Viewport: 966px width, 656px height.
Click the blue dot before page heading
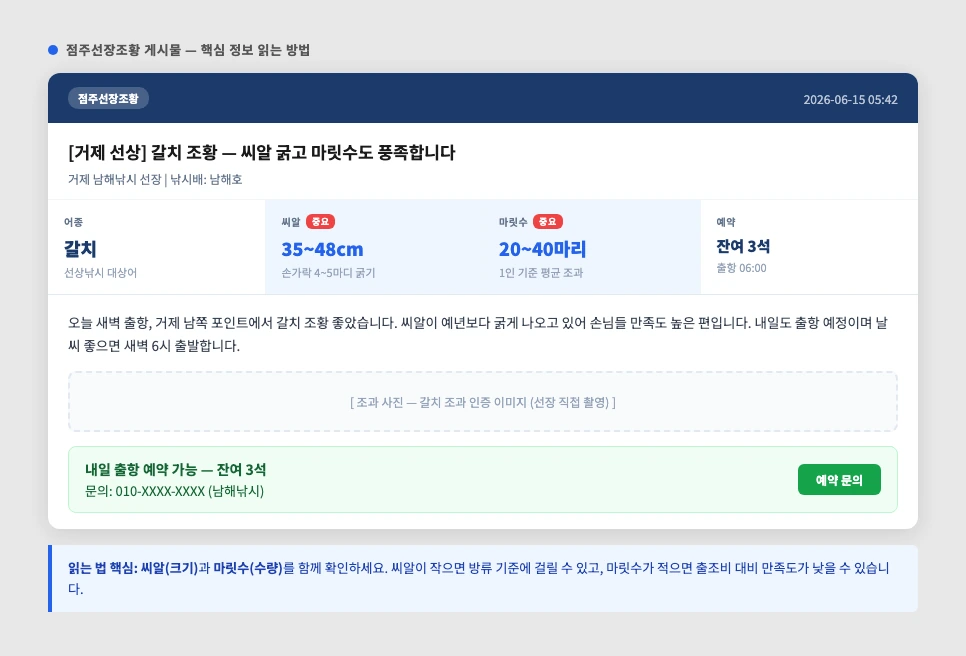click(x=53, y=50)
